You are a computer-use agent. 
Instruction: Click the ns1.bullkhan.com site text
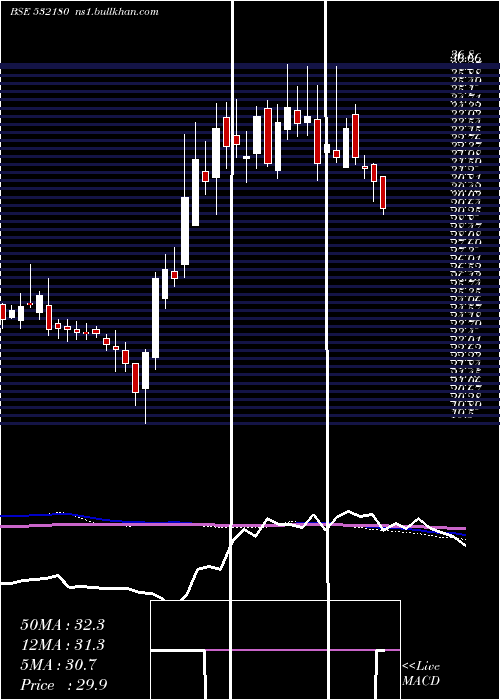point(118,12)
